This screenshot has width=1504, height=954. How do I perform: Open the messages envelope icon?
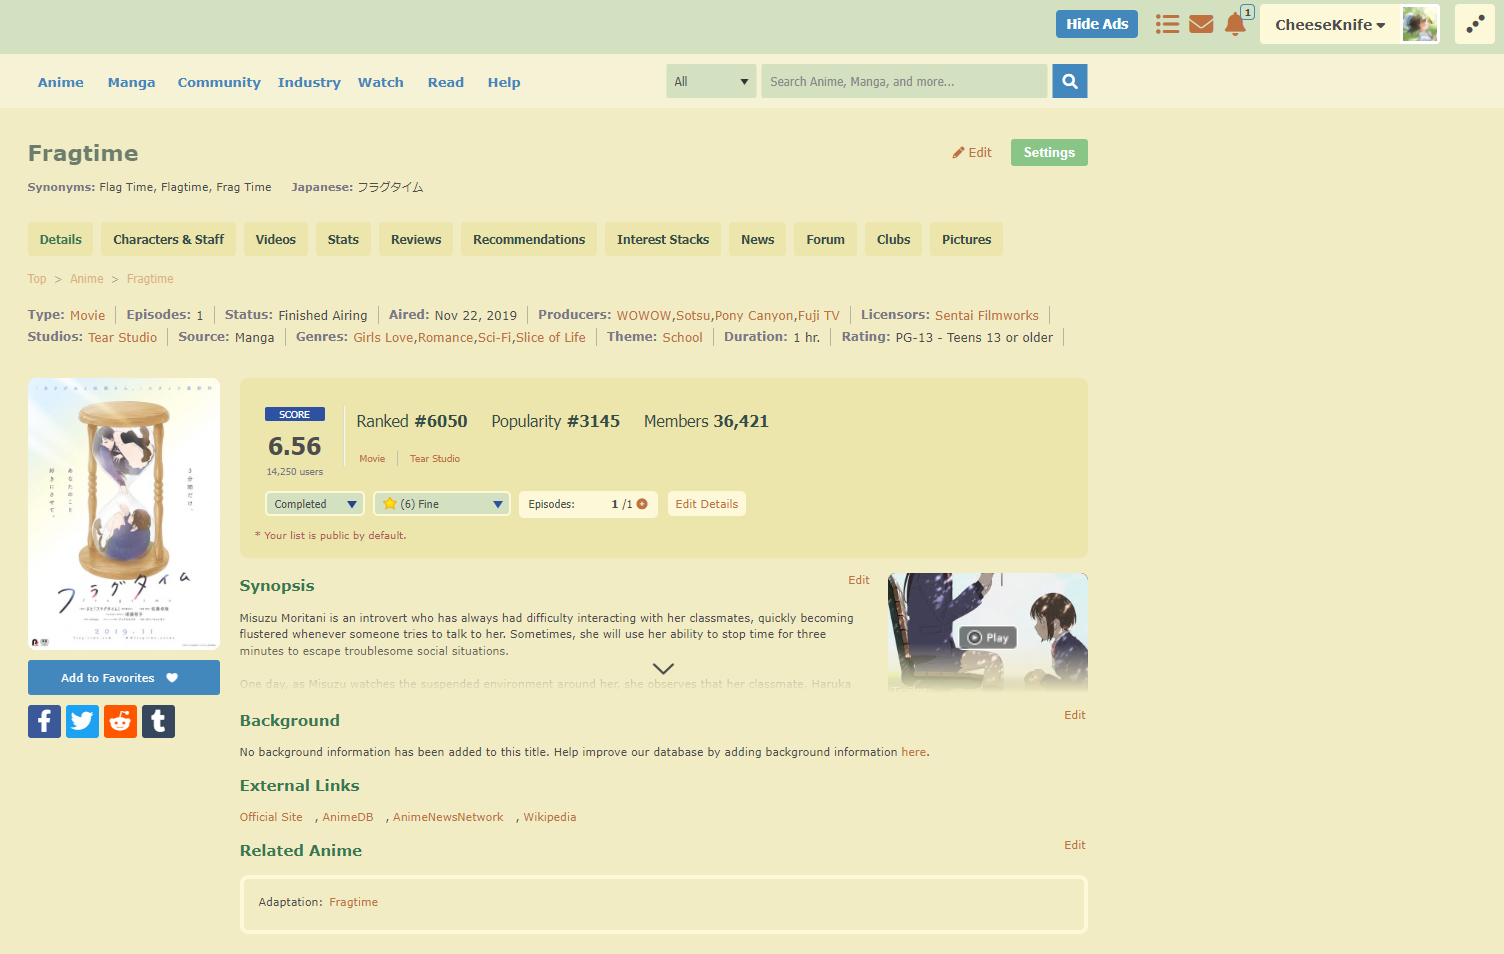tap(1201, 24)
